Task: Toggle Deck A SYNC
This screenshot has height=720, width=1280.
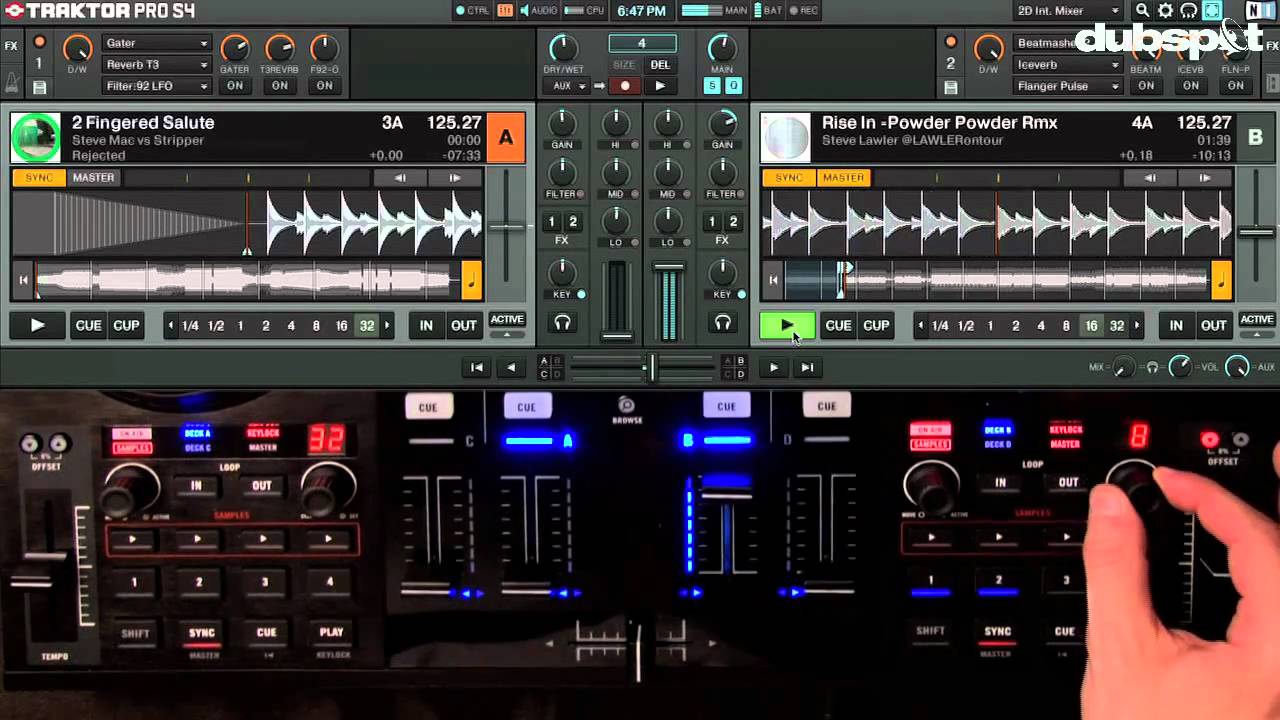Action: point(39,178)
